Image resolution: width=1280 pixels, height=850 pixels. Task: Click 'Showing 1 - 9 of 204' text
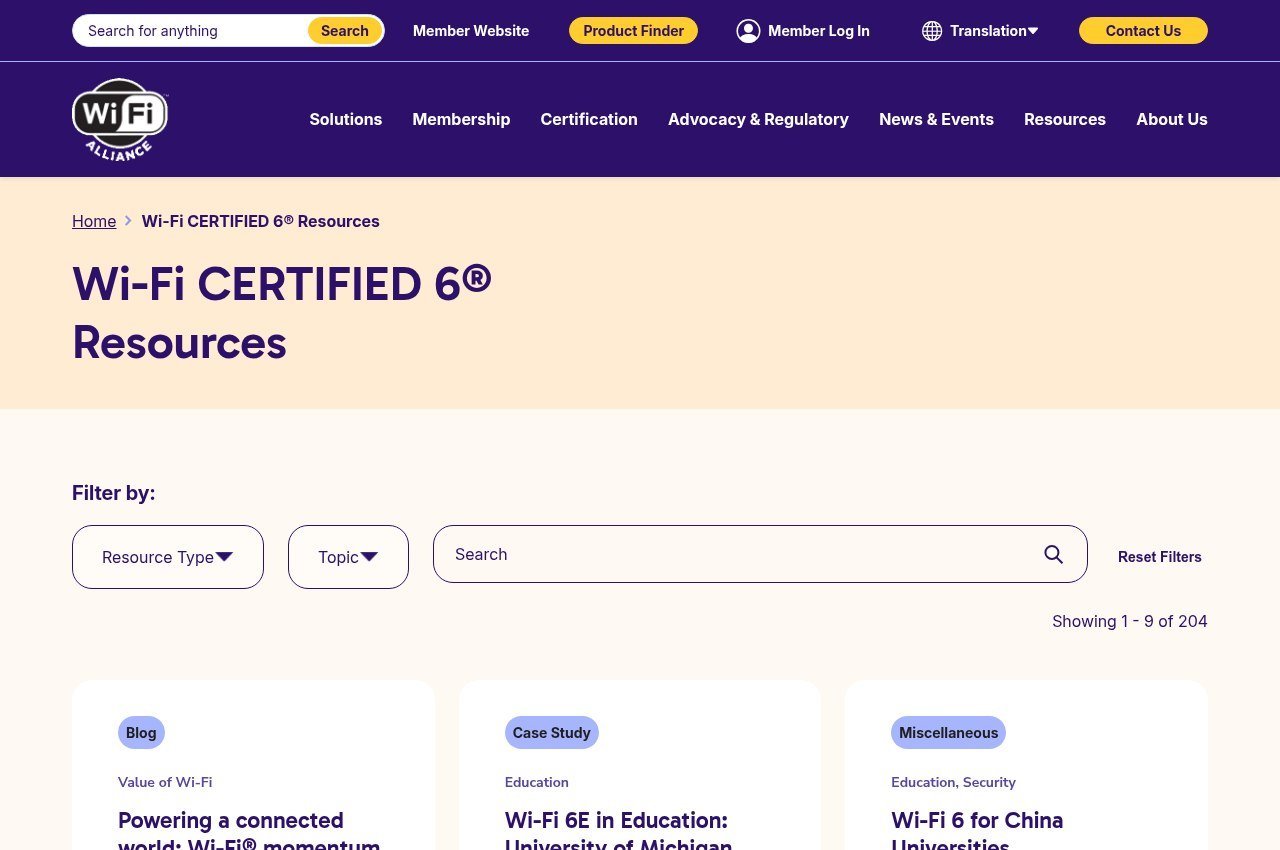click(1130, 621)
